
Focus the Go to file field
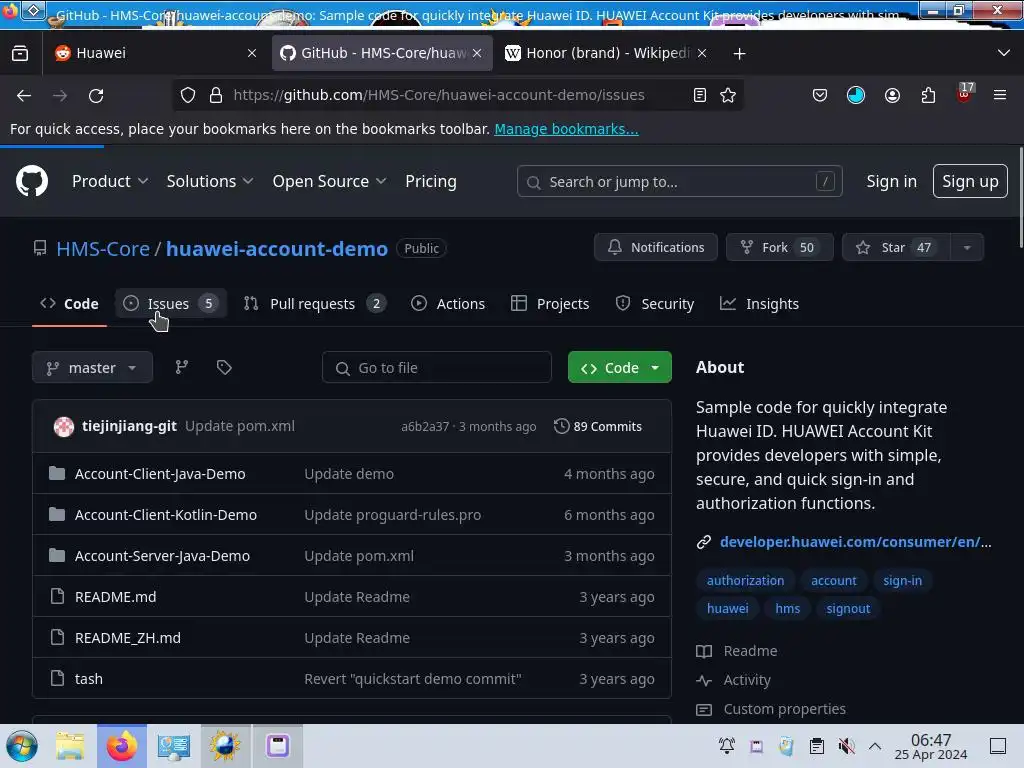[436, 368]
